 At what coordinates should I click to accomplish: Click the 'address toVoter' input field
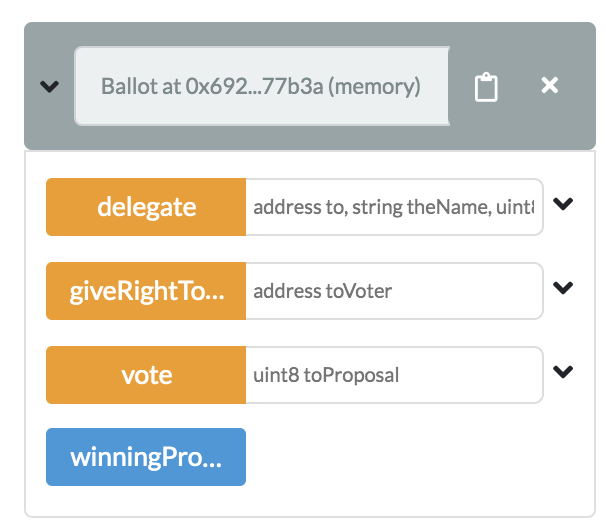coord(394,291)
